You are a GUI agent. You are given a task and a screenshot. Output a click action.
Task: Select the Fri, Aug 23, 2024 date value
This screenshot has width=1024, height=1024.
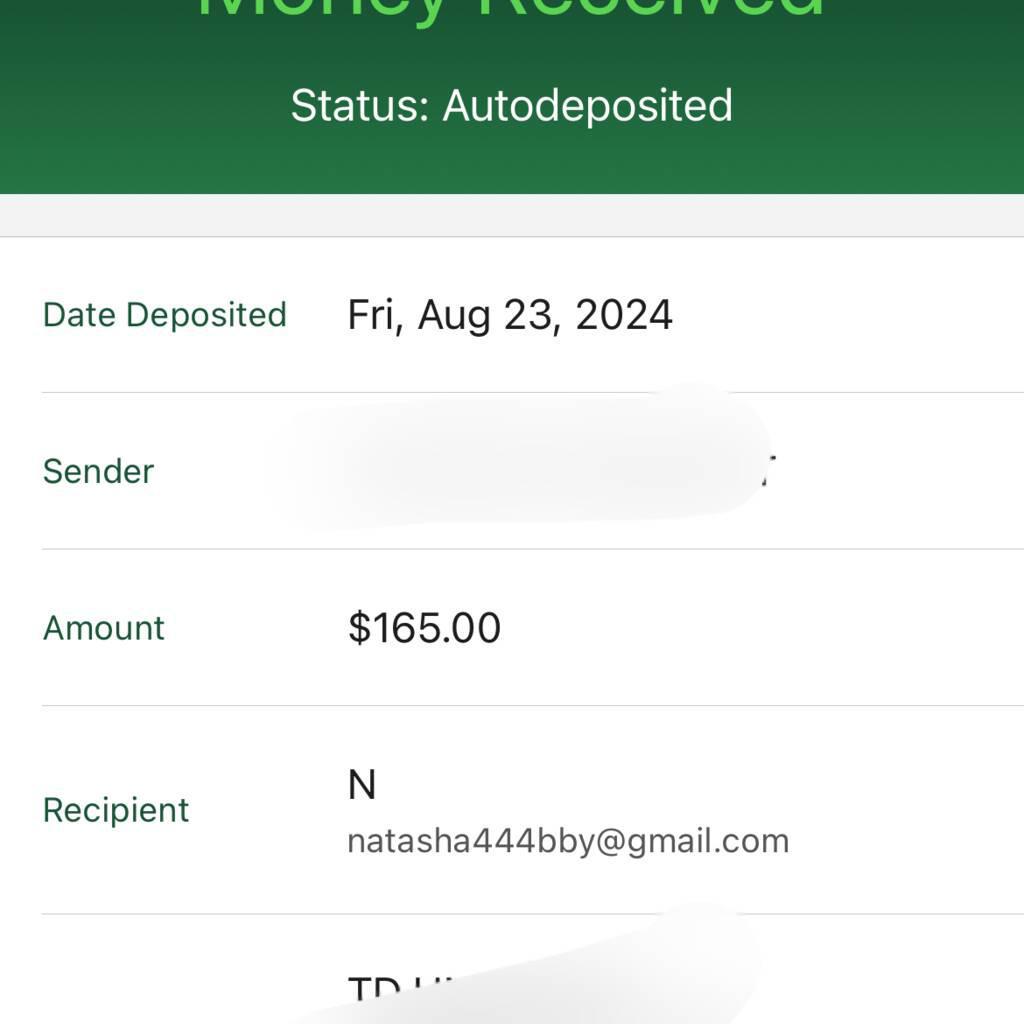[x=510, y=315]
